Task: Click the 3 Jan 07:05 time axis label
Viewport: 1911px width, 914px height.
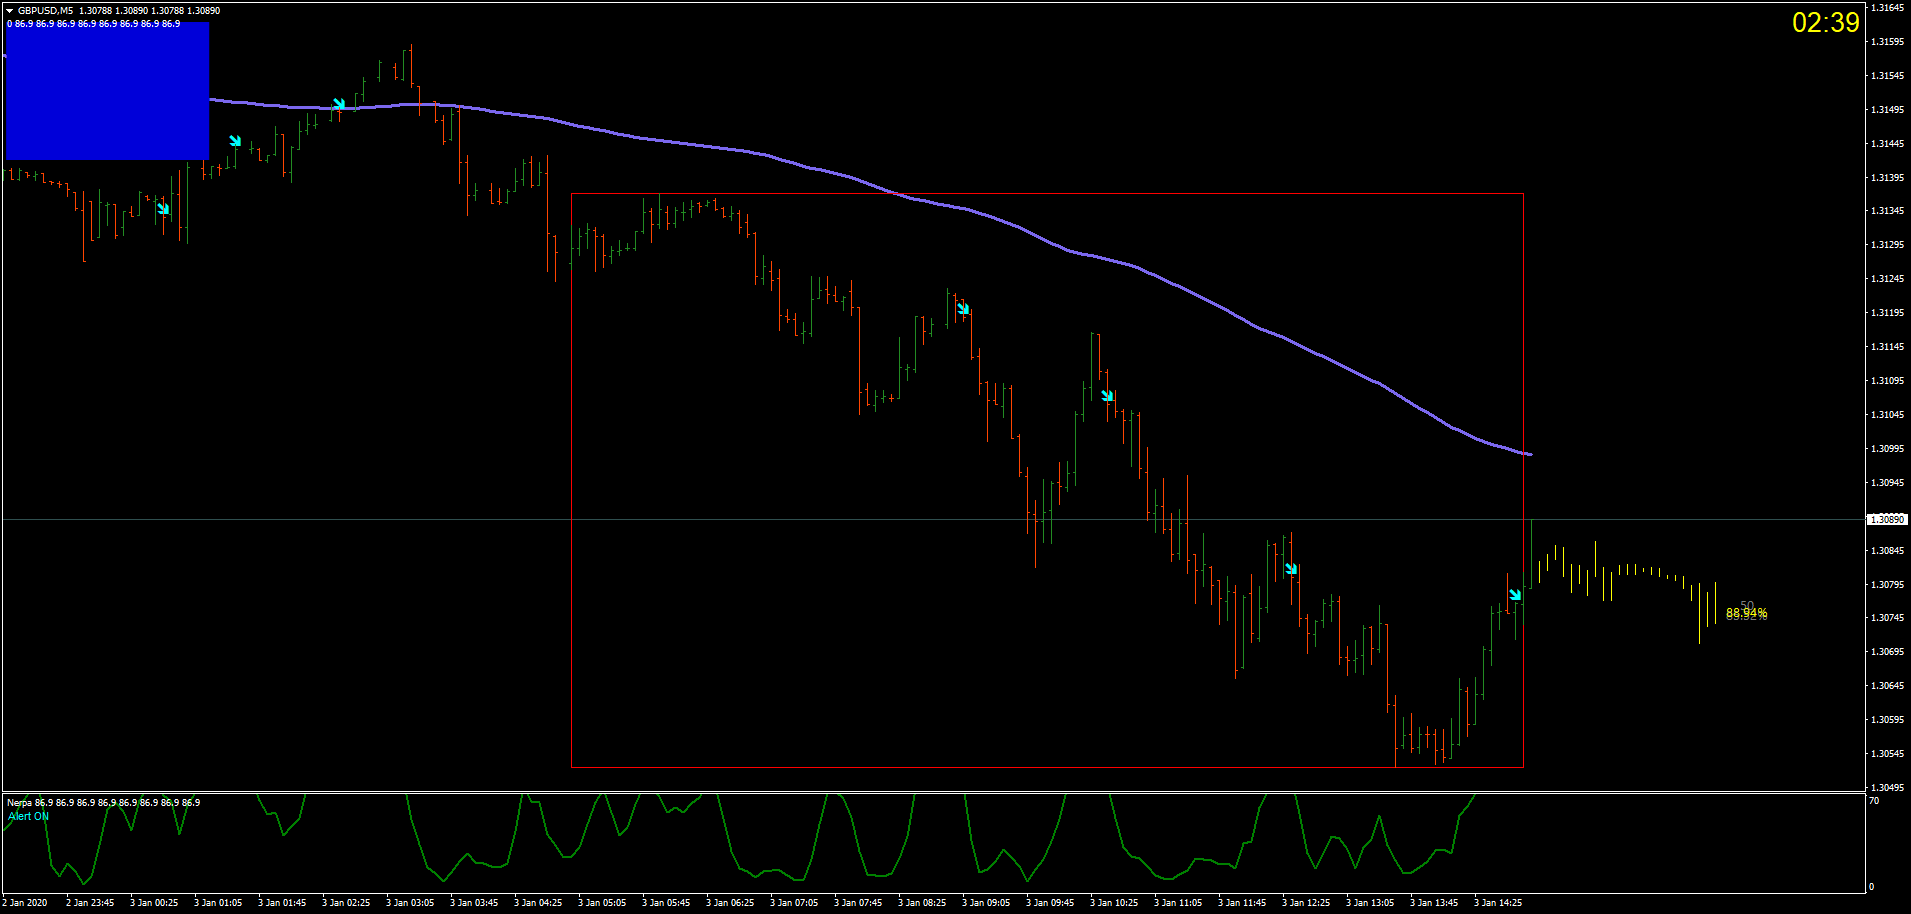Action: [x=794, y=903]
